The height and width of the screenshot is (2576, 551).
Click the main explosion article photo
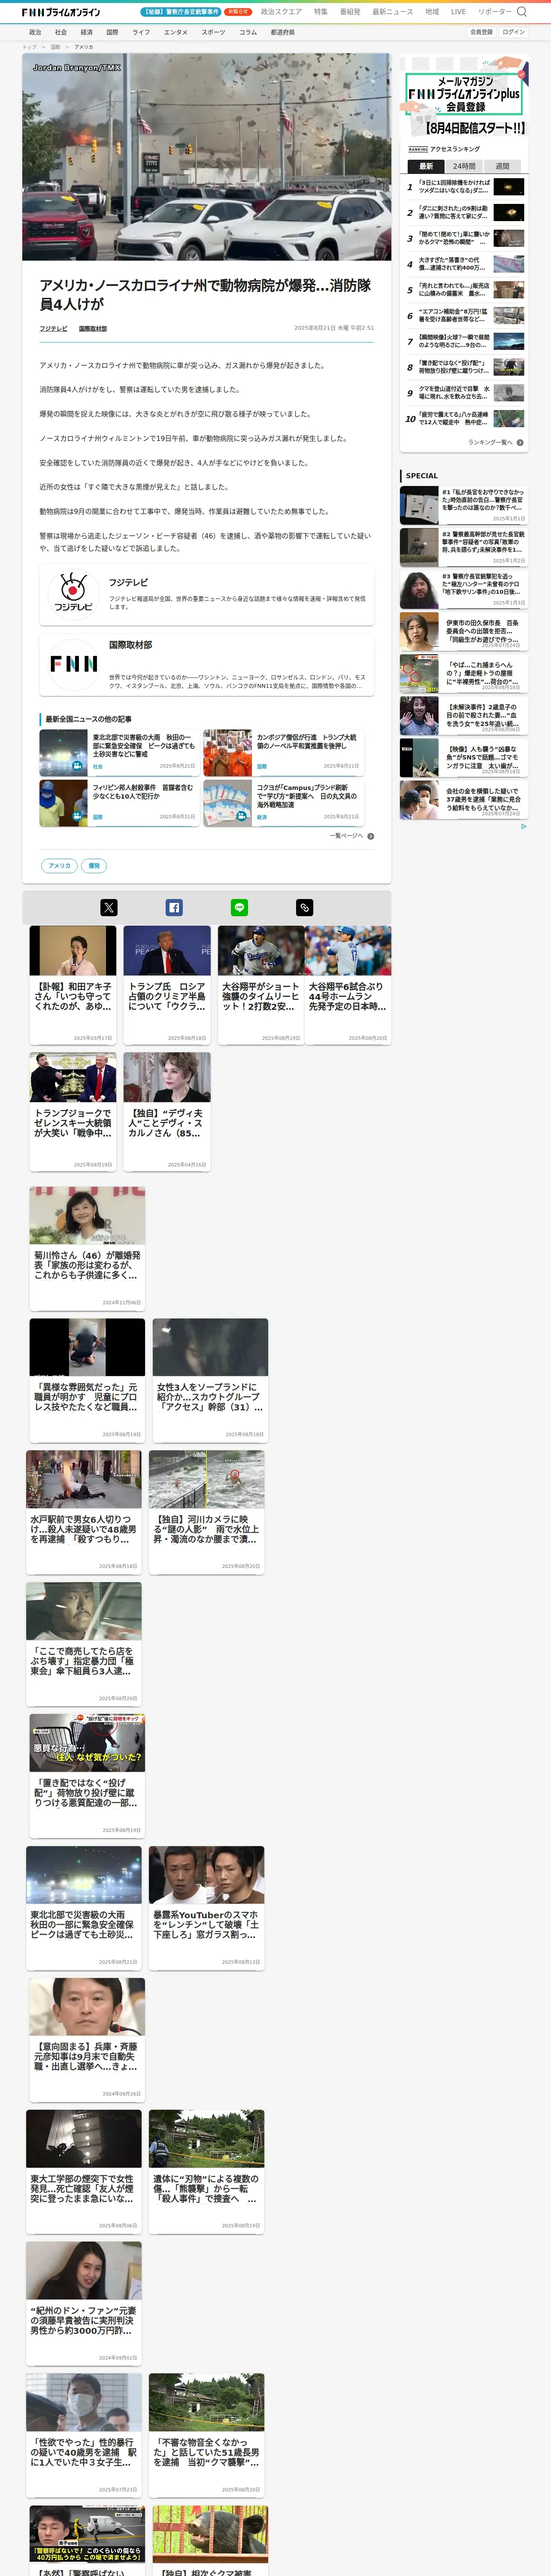point(207,157)
